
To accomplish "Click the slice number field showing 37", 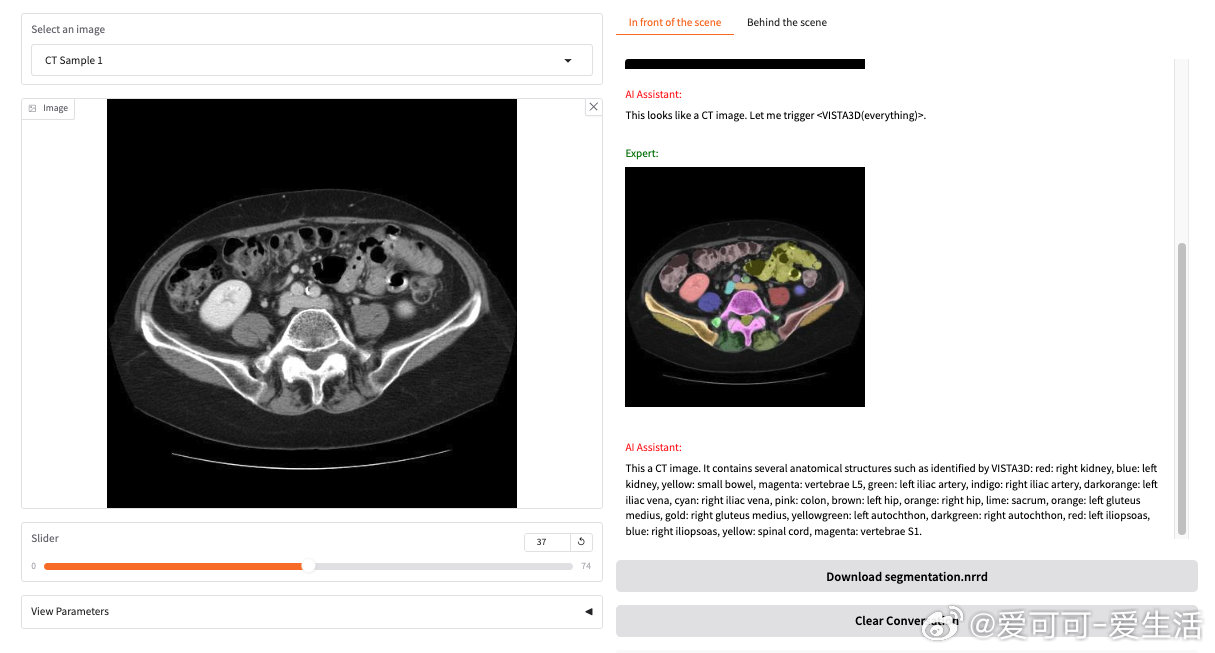I will coord(547,542).
